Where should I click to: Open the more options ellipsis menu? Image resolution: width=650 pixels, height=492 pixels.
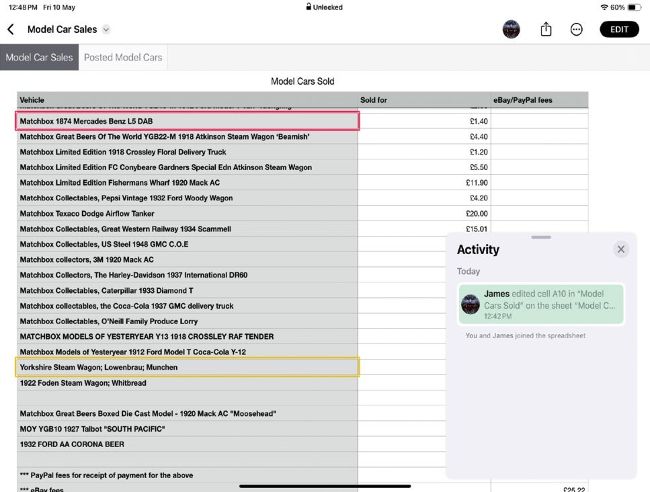pyautogui.click(x=576, y=29)
